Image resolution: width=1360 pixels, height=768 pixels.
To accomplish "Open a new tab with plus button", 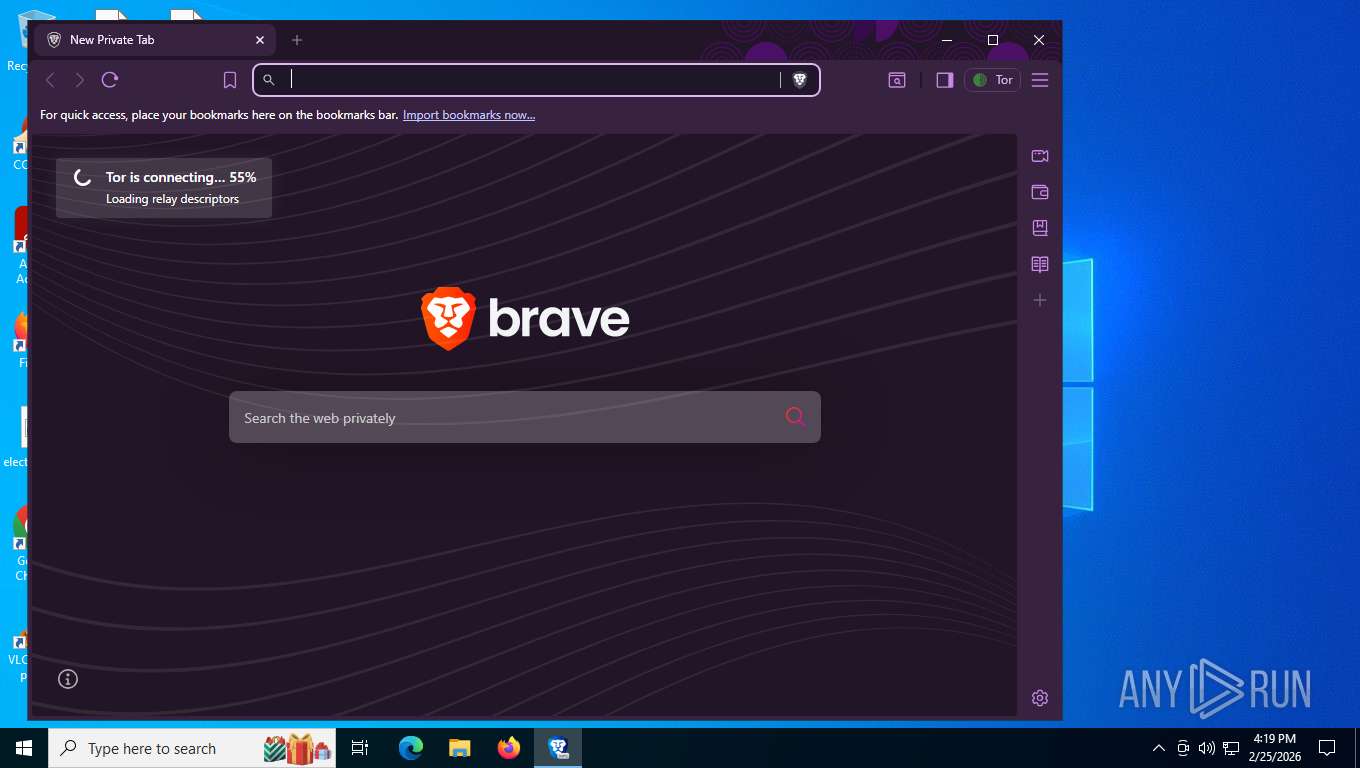I will pyautogui.click(x=297, y=40).
